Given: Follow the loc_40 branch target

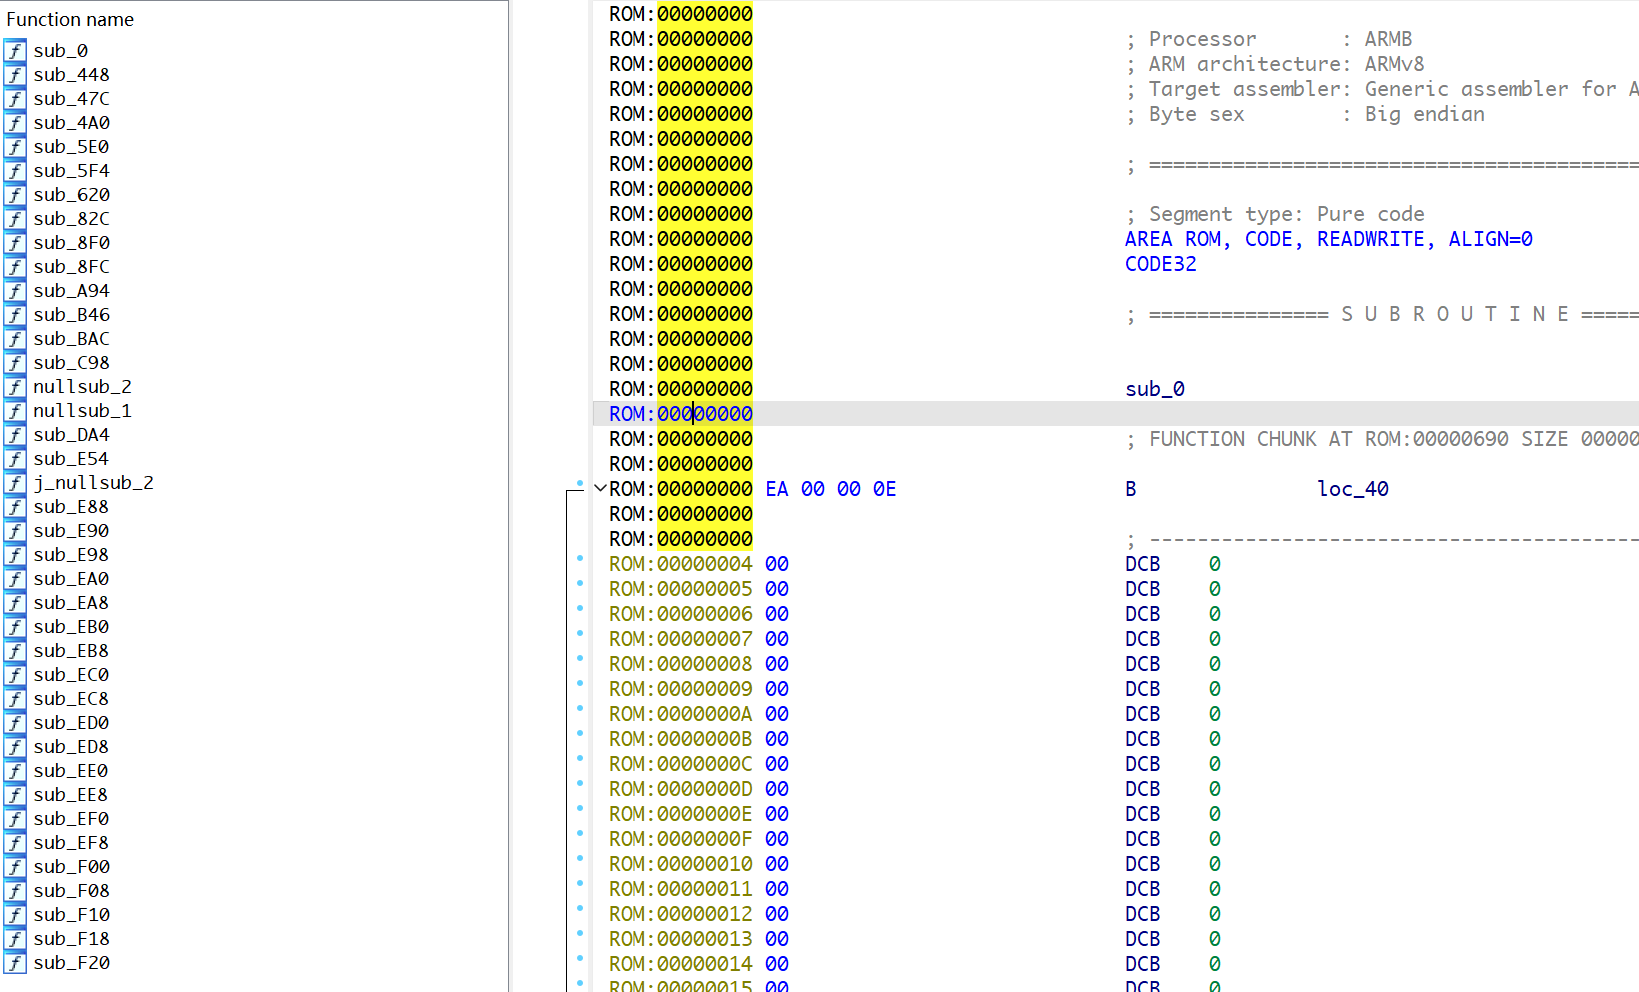Looking at the screenshot, I should coord(1352,489).
